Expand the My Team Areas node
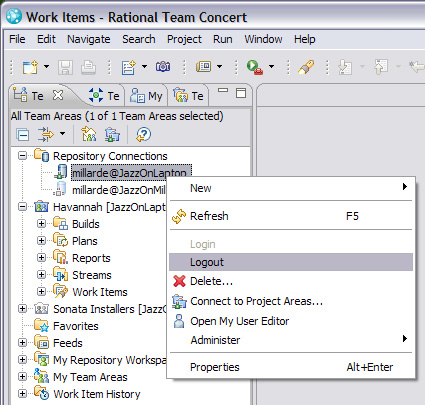 23,377
